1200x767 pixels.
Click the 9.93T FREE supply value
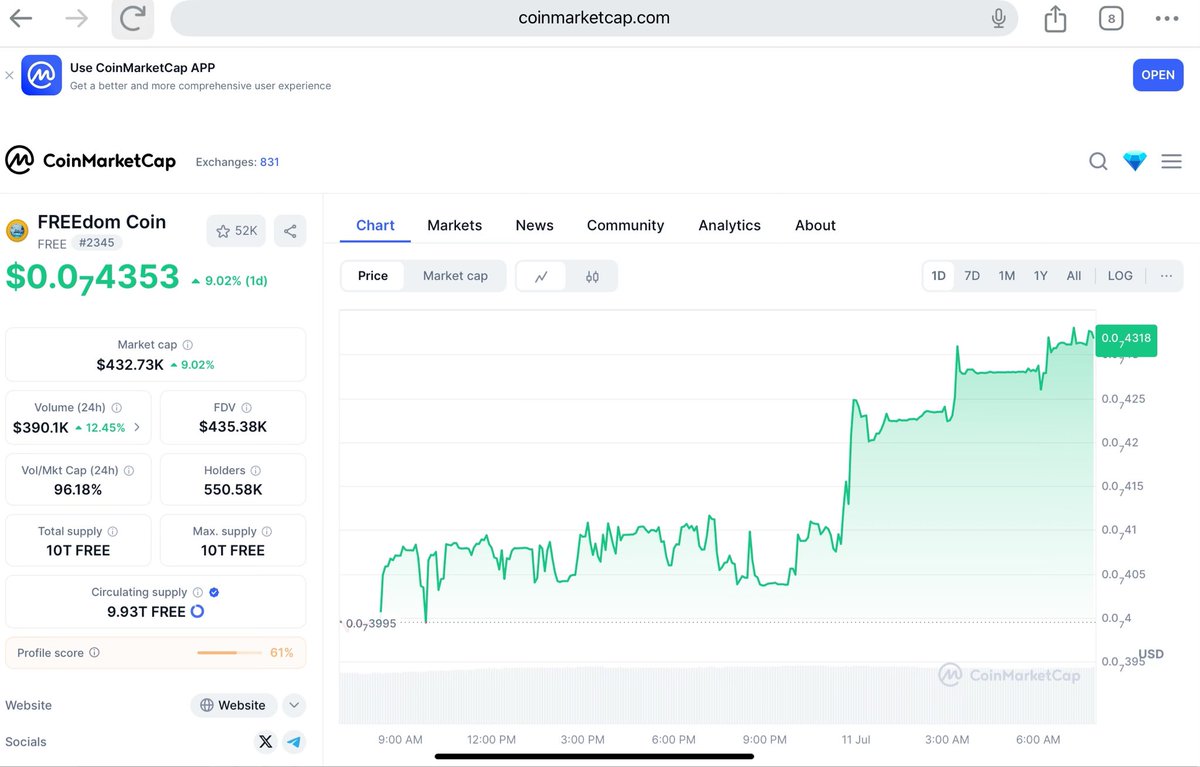146,612
